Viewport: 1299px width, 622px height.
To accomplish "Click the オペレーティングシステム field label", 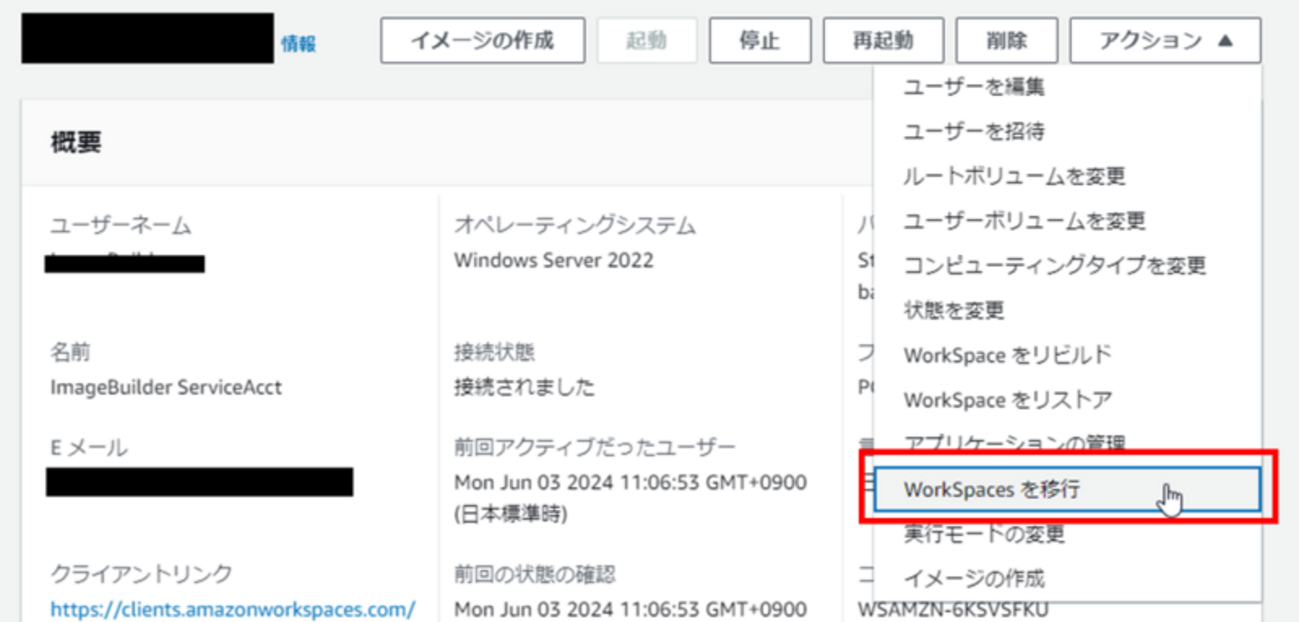I will (574, 226).
